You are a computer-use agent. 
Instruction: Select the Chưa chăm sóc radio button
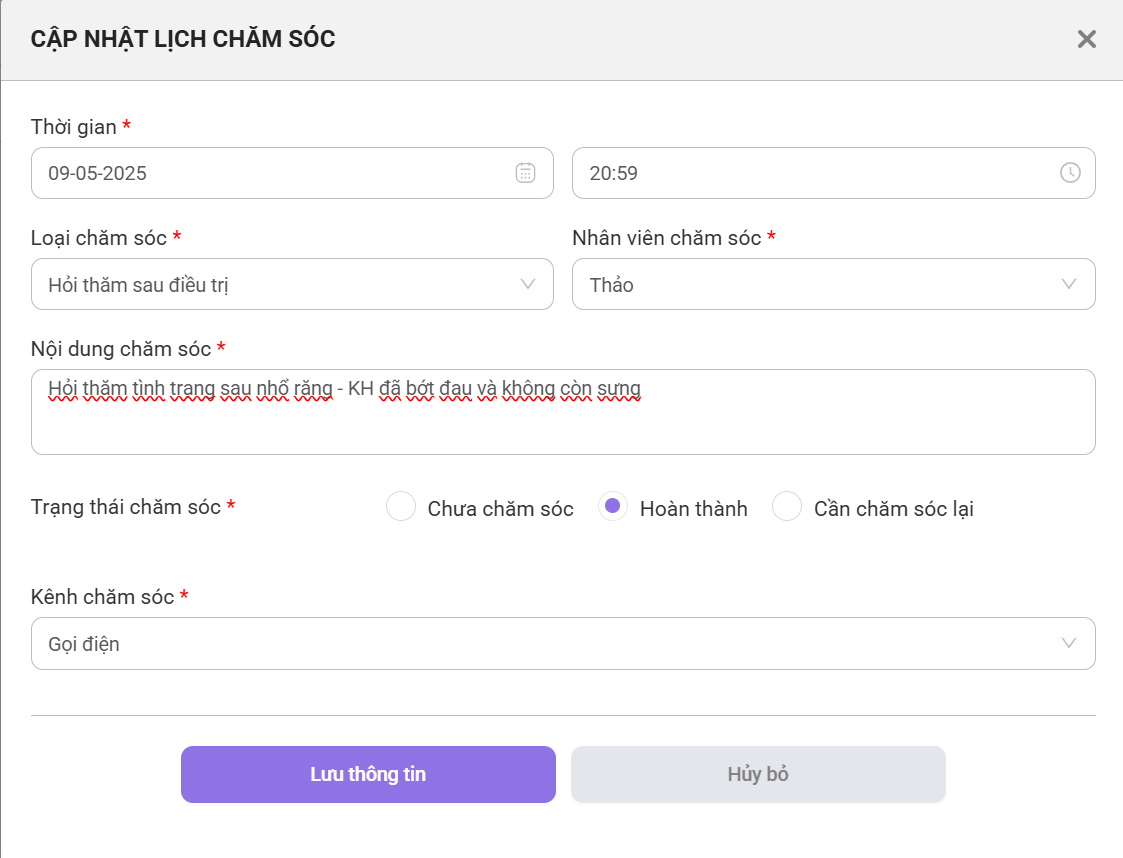pos(401,506)
